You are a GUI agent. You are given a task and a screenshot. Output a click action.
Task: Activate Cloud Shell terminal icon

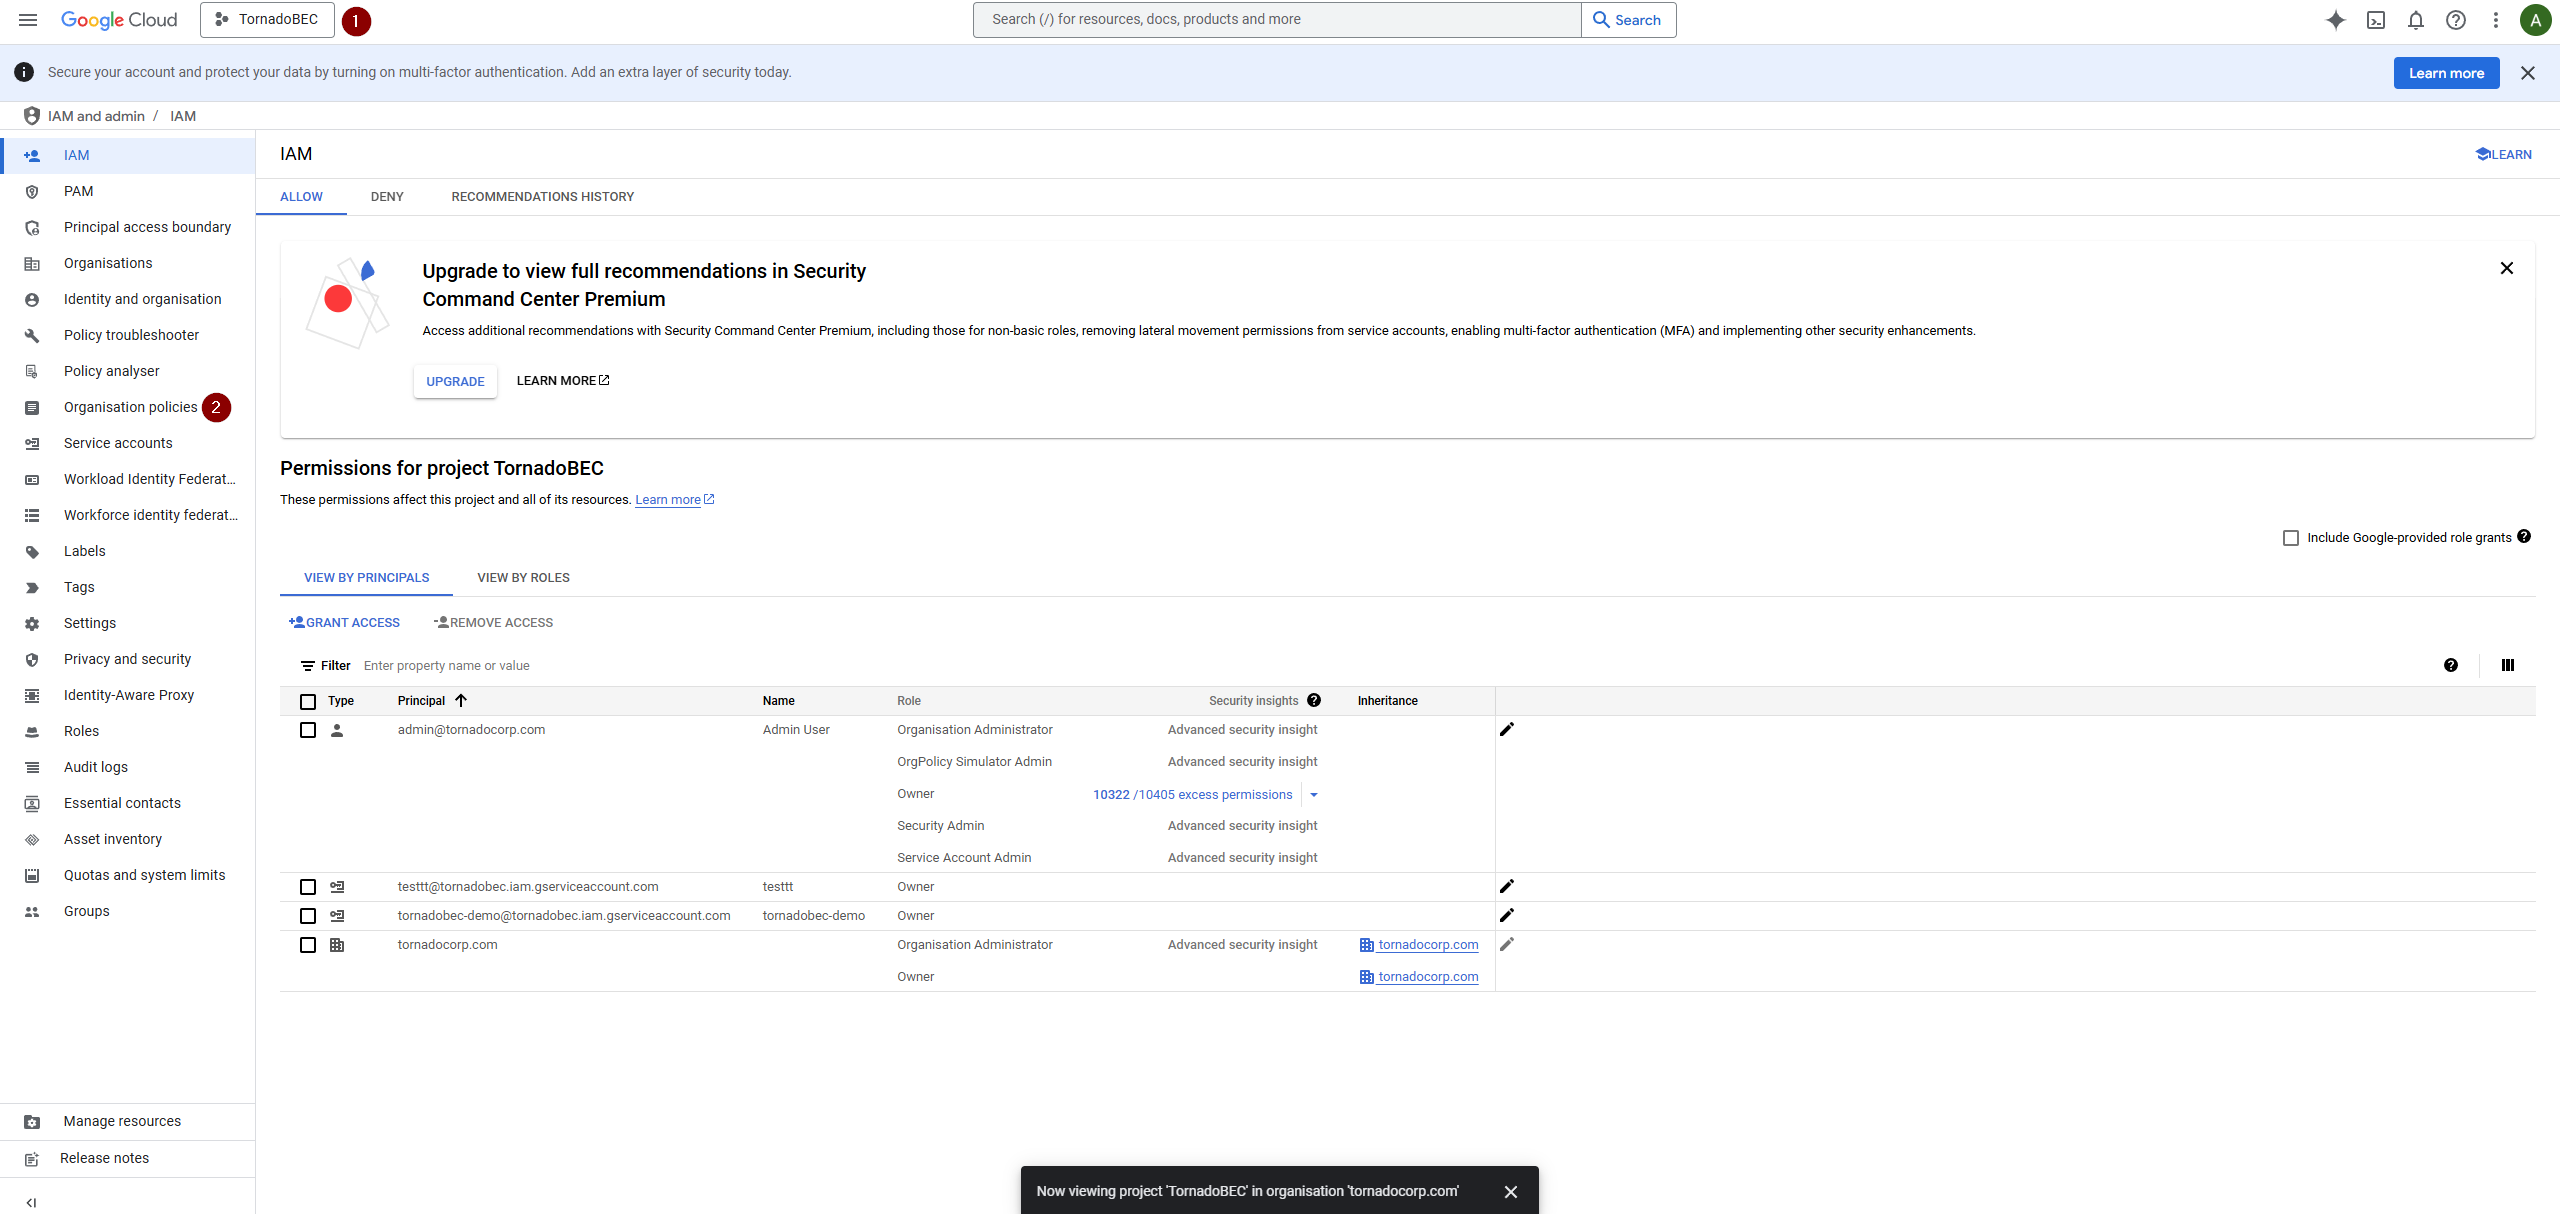click(2376, 20)
